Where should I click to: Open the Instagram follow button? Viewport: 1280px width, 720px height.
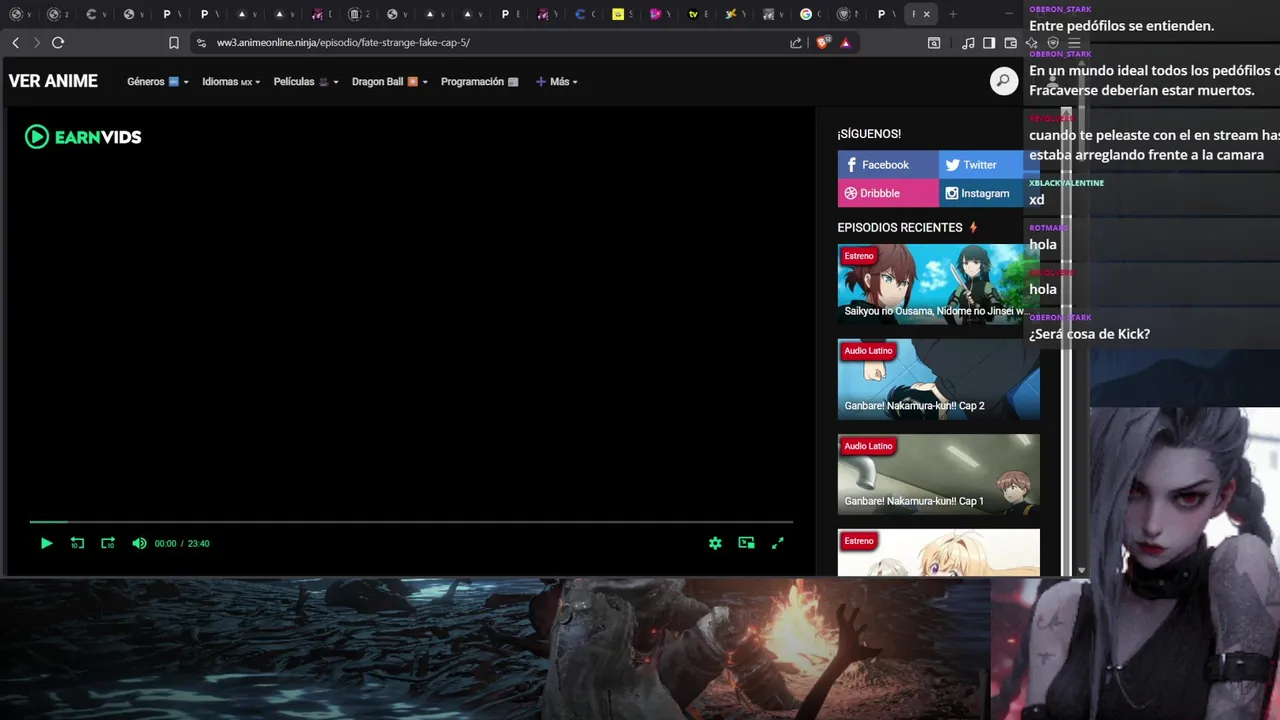pyautogui.click(x=981, y=193)
